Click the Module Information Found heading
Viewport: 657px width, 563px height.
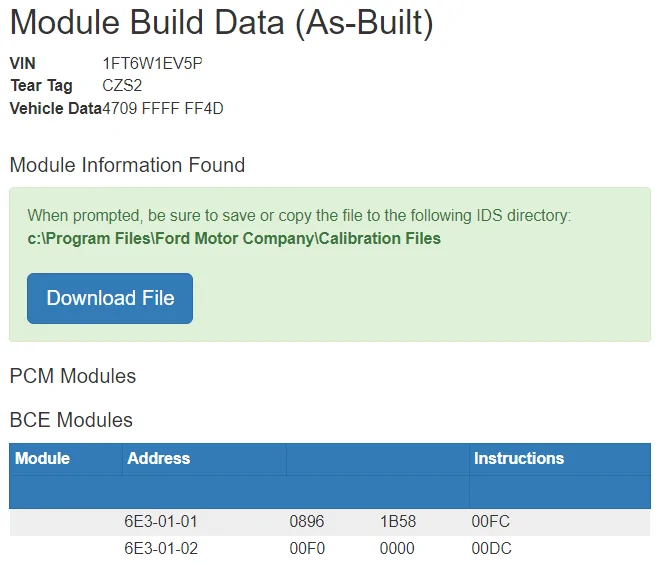(127, 165)
